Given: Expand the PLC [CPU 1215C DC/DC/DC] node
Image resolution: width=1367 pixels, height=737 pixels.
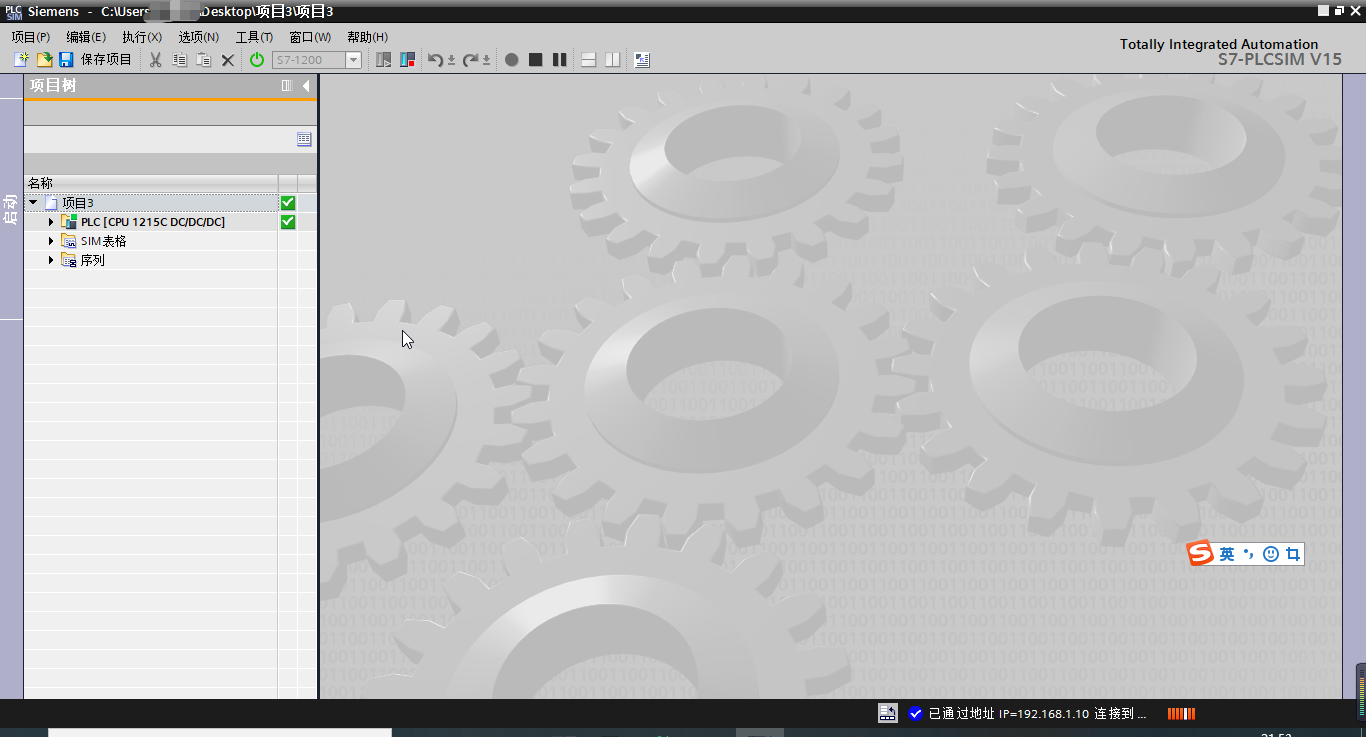Looking at the screenshot, I should 51,221.
